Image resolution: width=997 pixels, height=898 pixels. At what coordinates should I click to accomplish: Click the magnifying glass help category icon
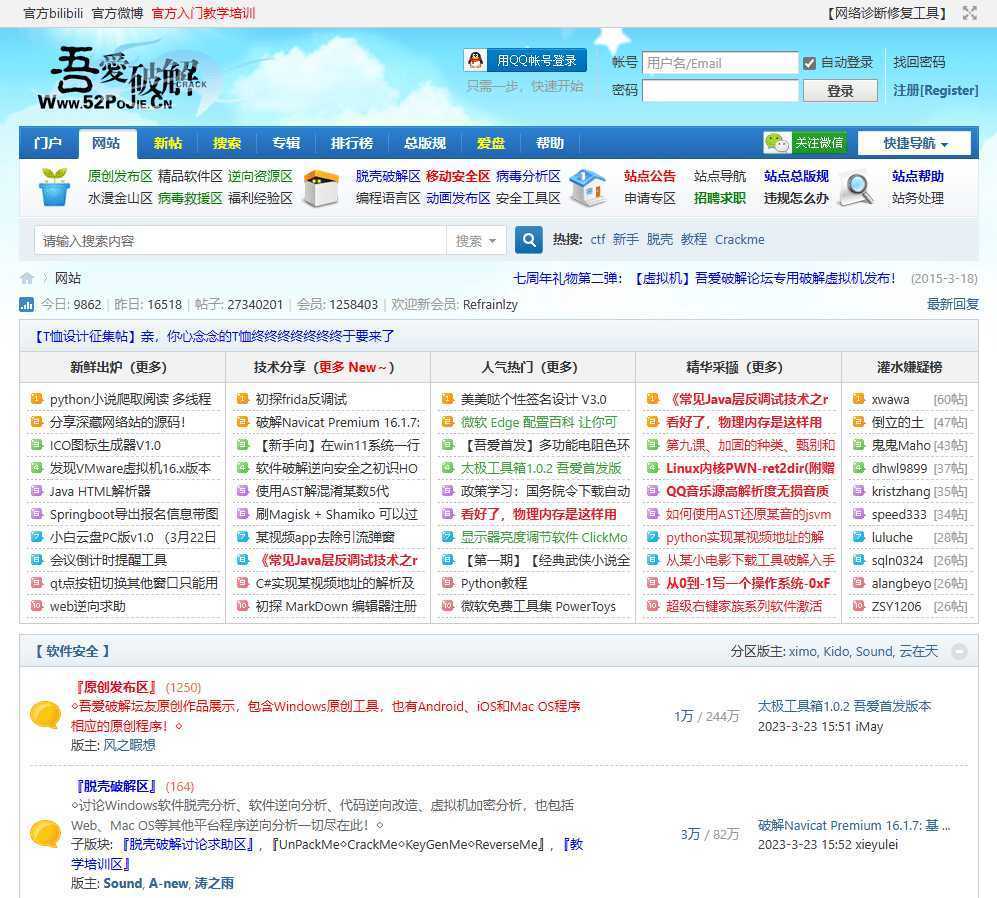click(856, 188)
